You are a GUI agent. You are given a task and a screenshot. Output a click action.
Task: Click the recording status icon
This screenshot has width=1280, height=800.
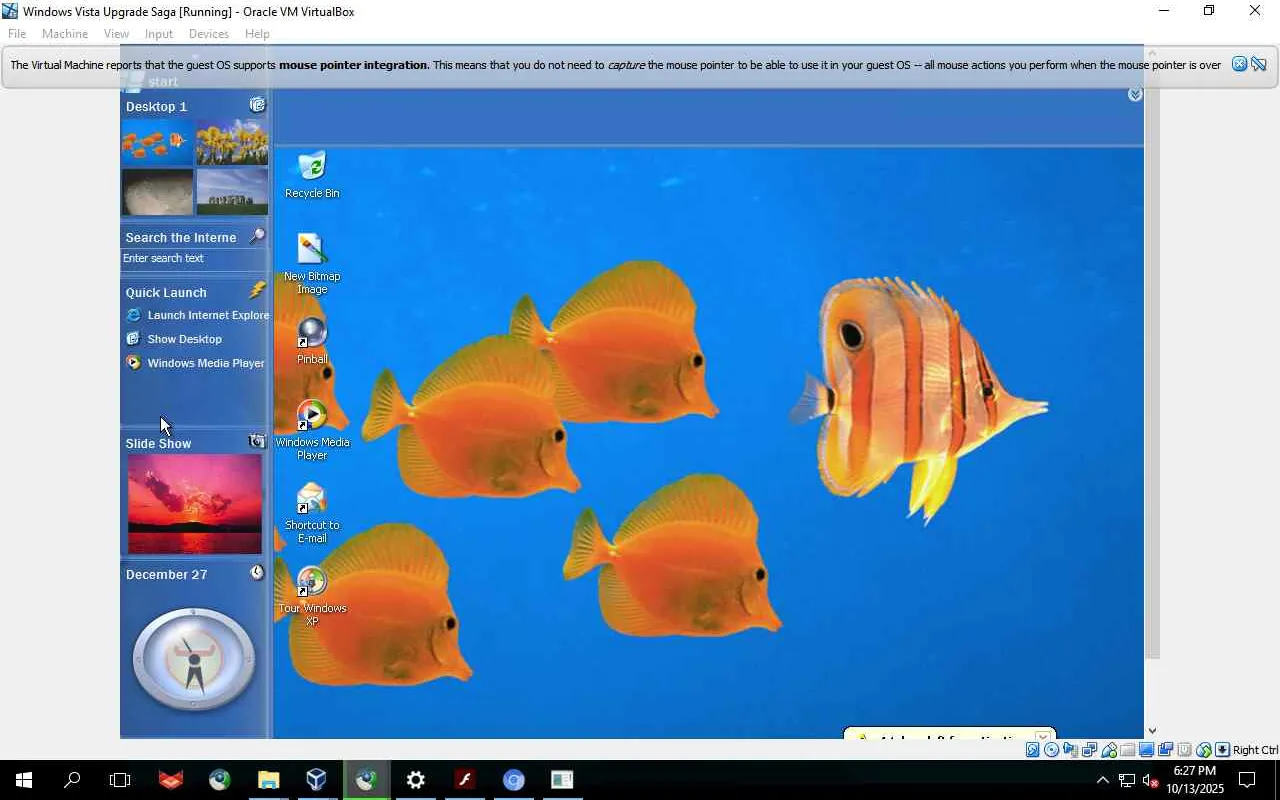click(x=1166, y=750)
